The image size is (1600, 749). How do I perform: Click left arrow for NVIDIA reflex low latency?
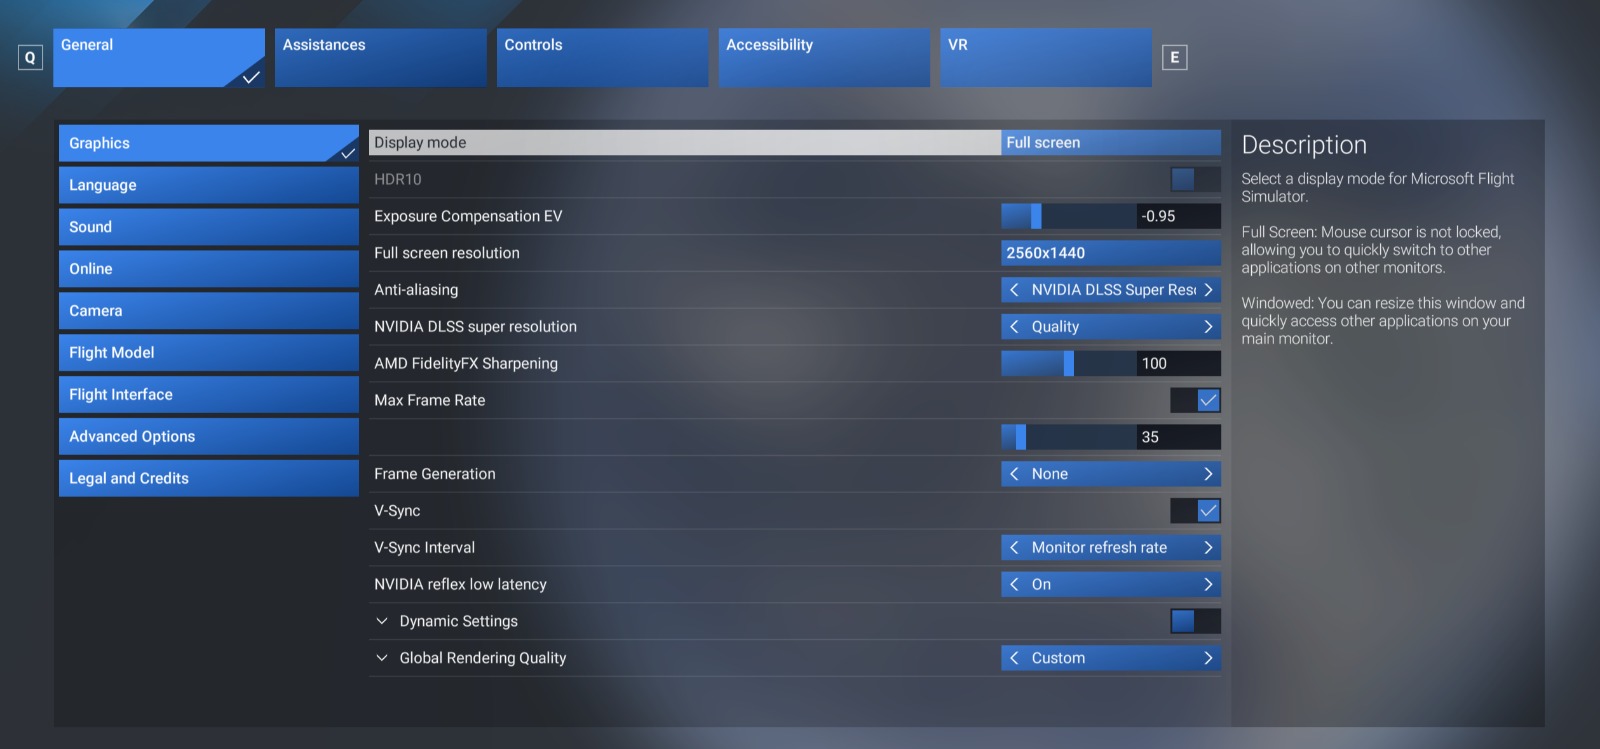coord(1014,585)
